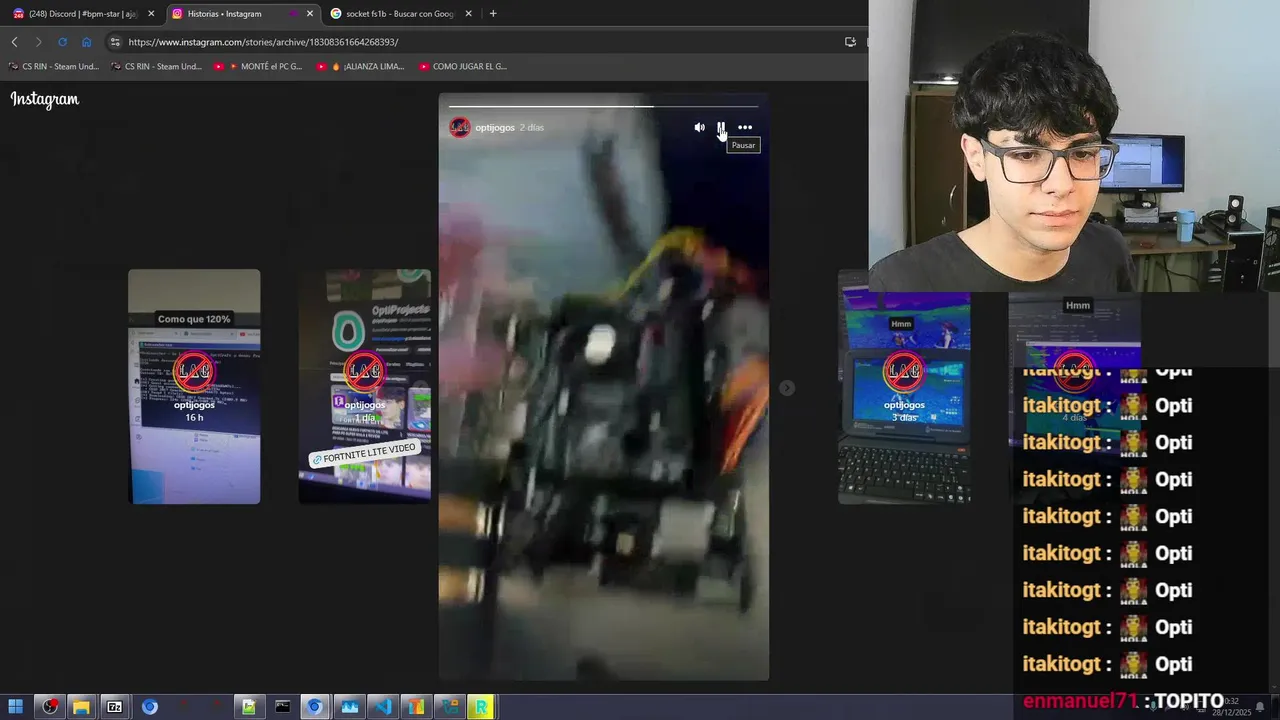1280x720 pixels.
Task: Reload the Instagram page
Action: tap(62, 42)
